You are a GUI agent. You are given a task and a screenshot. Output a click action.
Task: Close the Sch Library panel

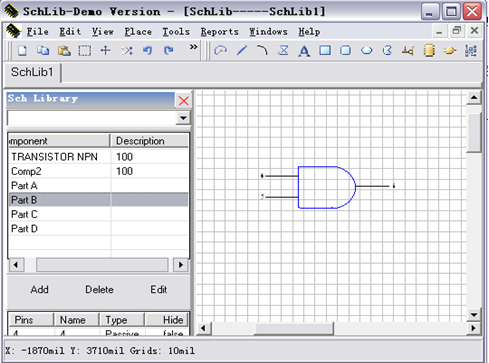coord(184,100)
